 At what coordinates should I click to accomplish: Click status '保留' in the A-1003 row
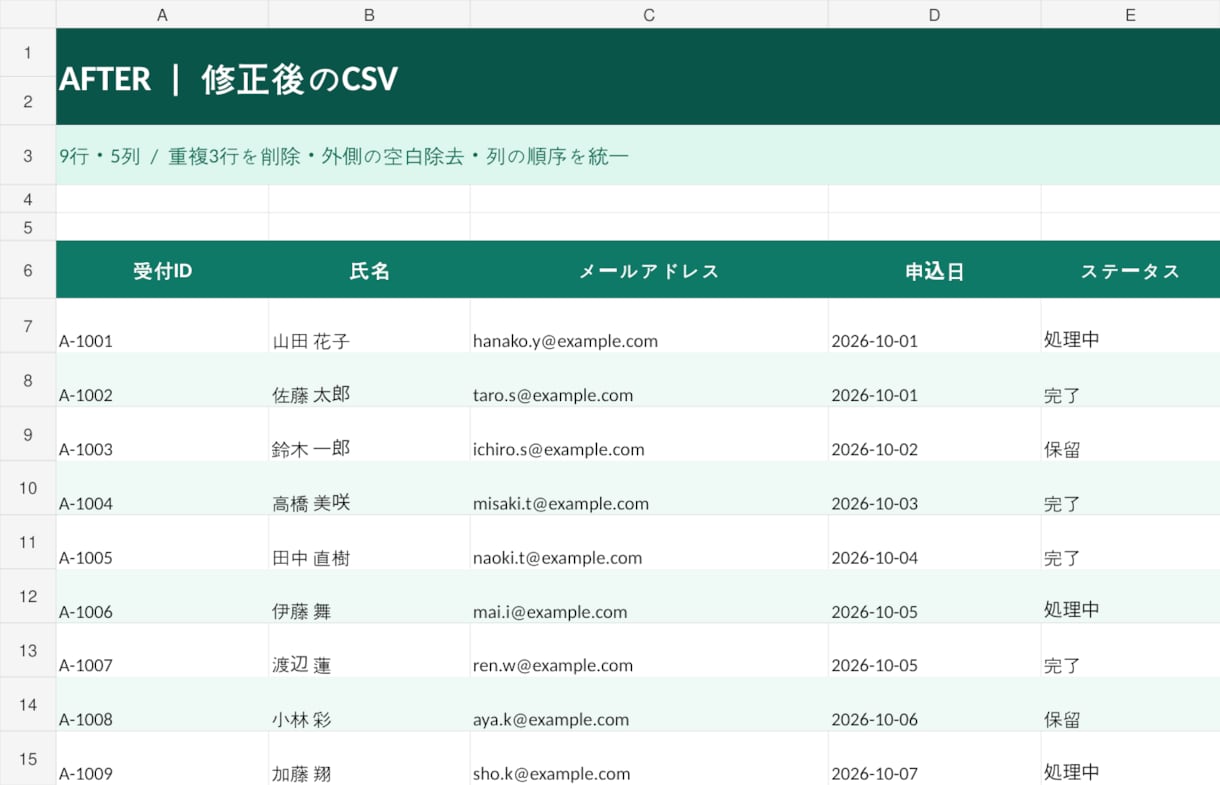[x=1130, y=434]
